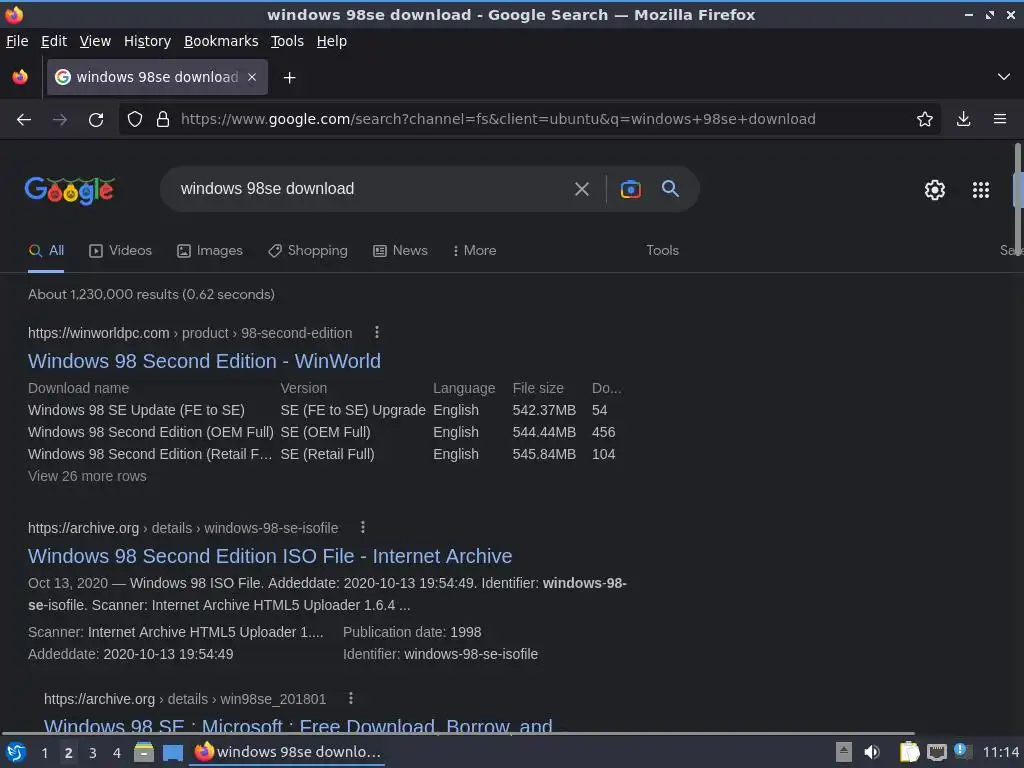Image resolution: width=1024 pixels, height=768 pixels.
Task: Search by image using camera icon
Action: 630,189
